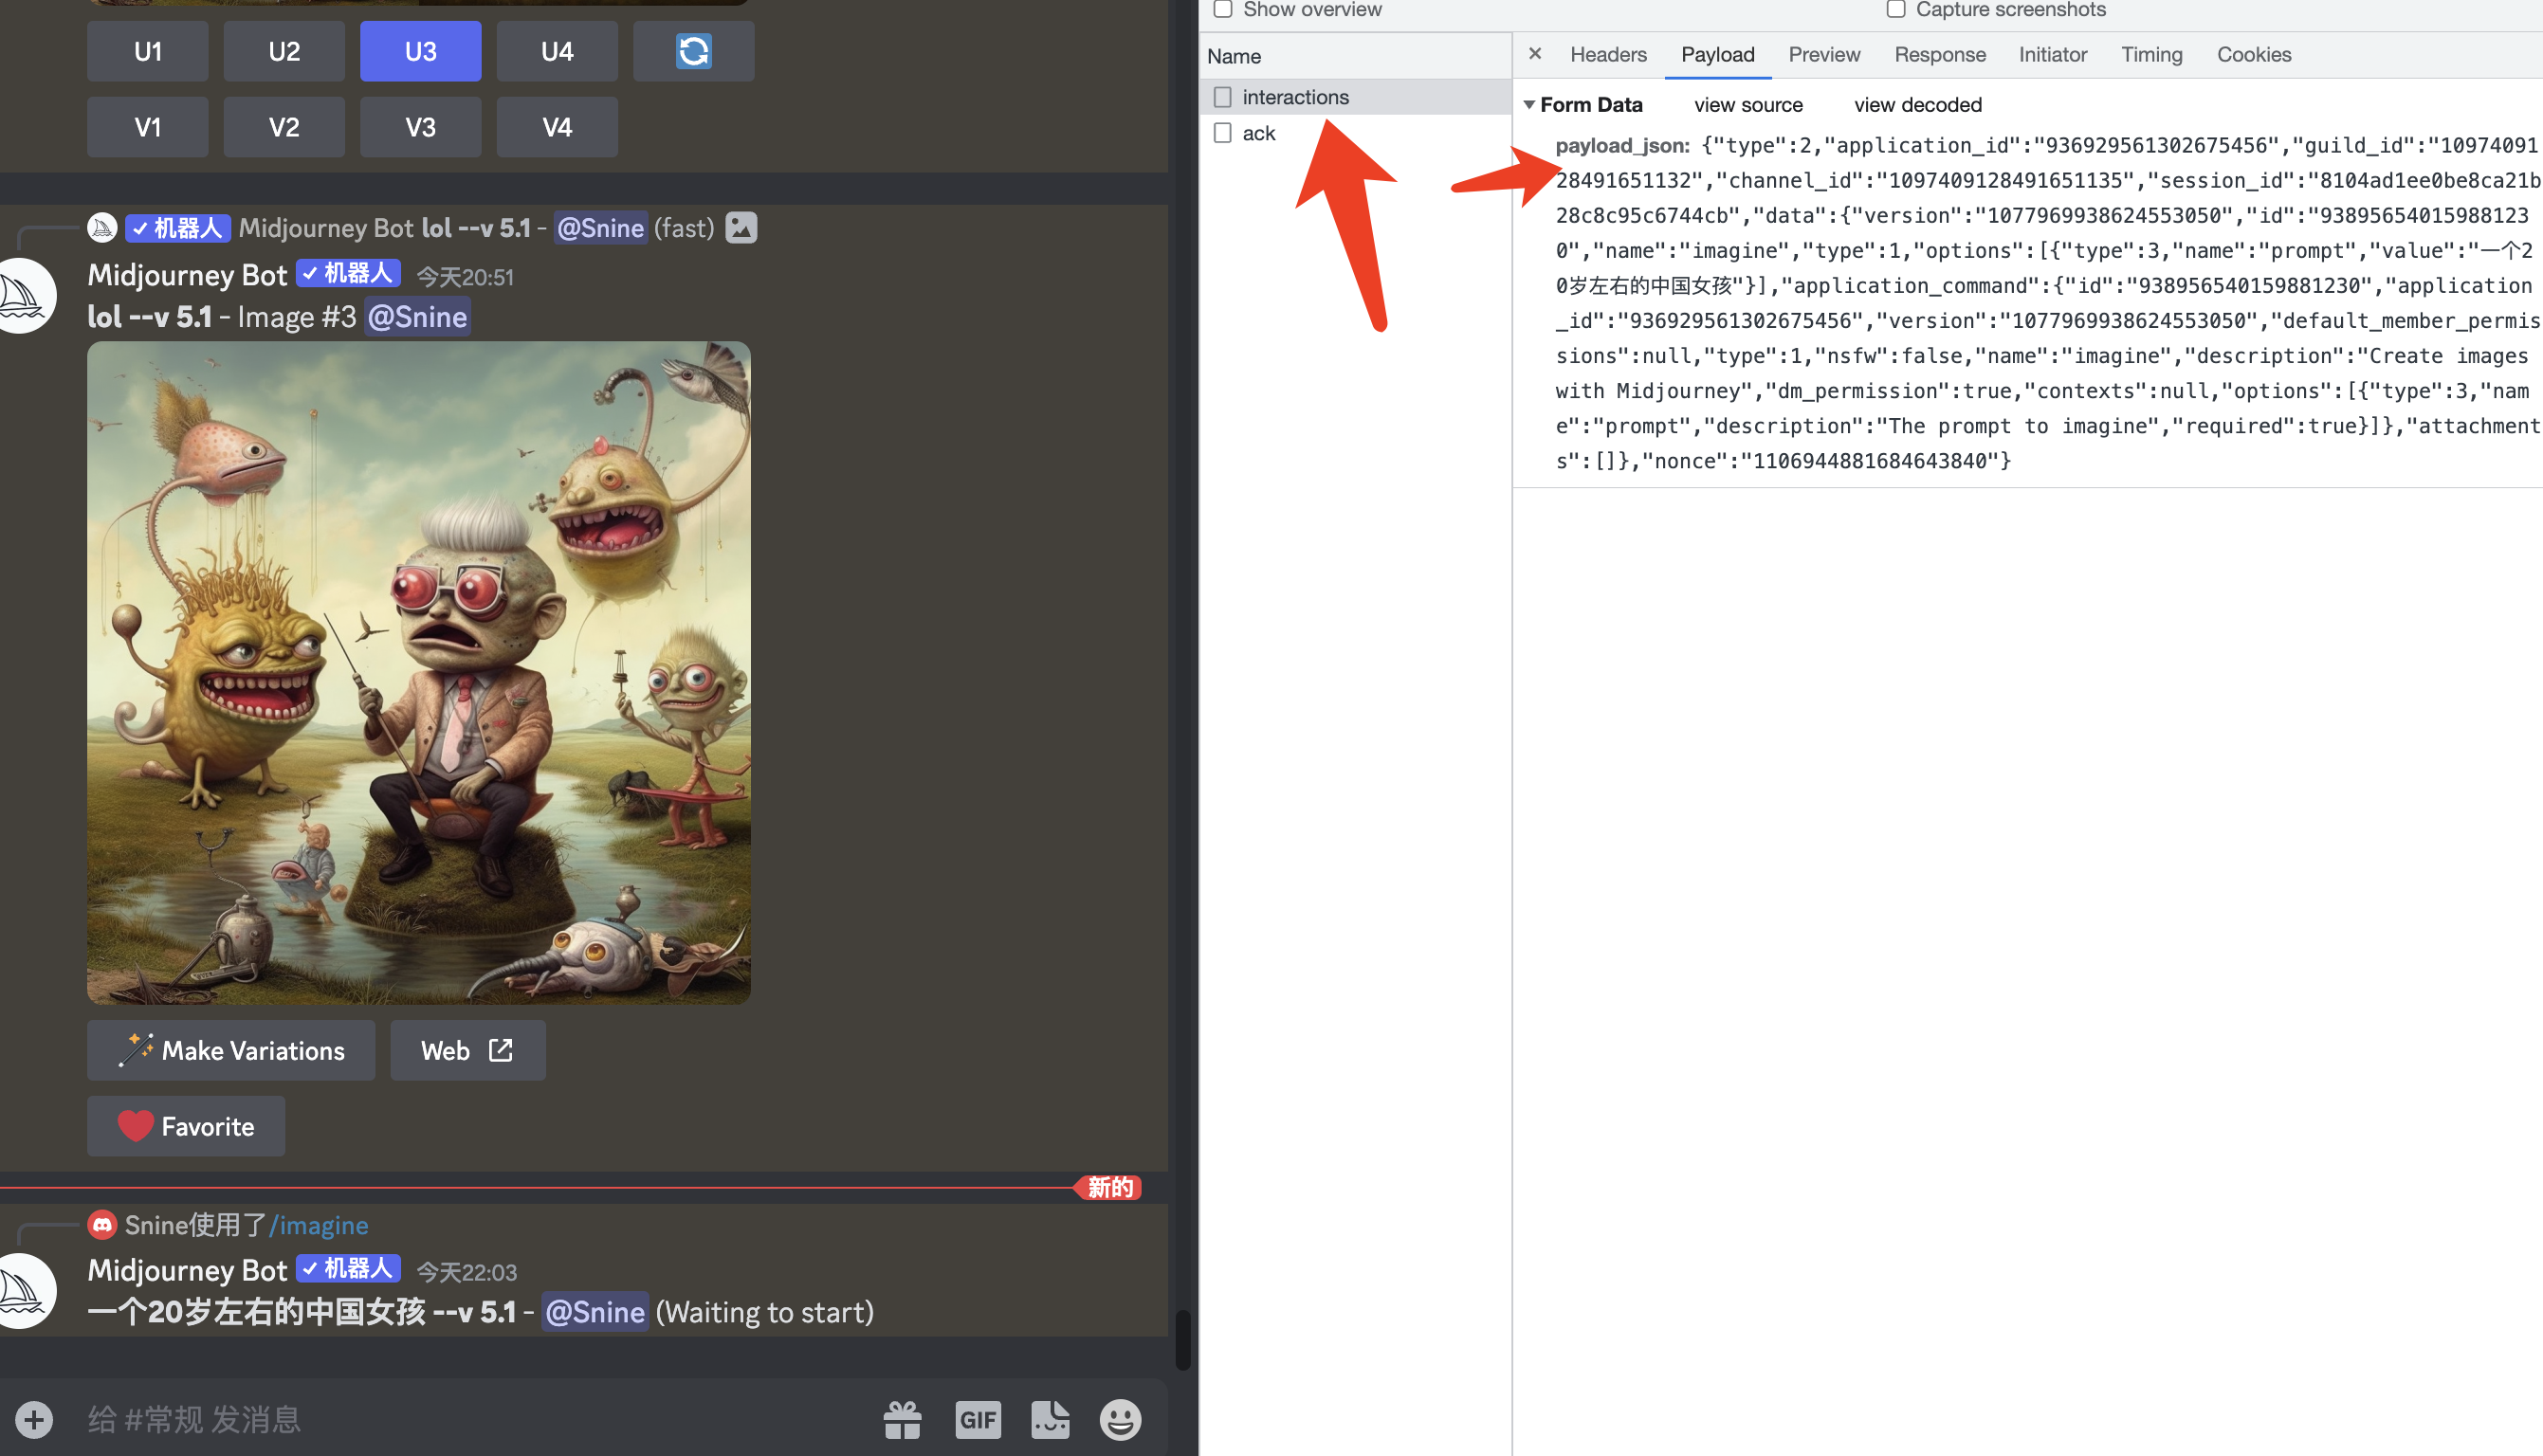Click the re-roll refresh icon button
Viewport: 2543px width, 1456px height.
click(x=693, y=51)
